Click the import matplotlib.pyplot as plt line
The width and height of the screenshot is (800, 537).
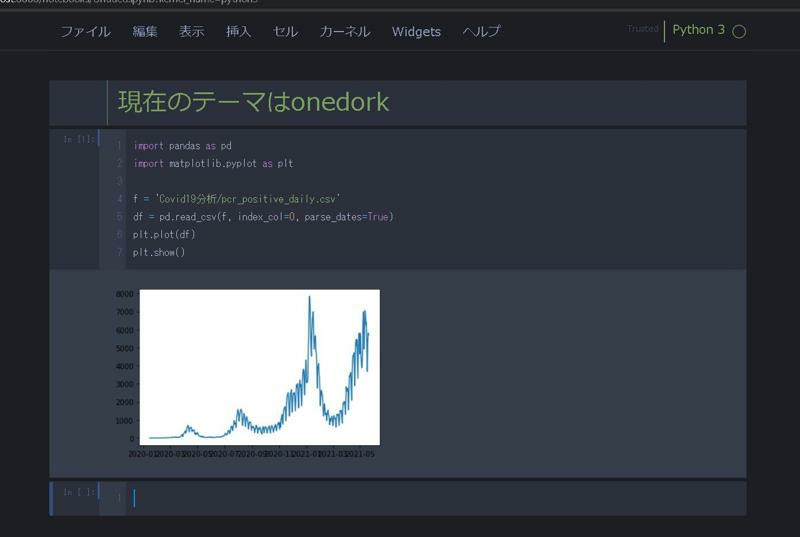pyautogui.click(x=213, y=164)
